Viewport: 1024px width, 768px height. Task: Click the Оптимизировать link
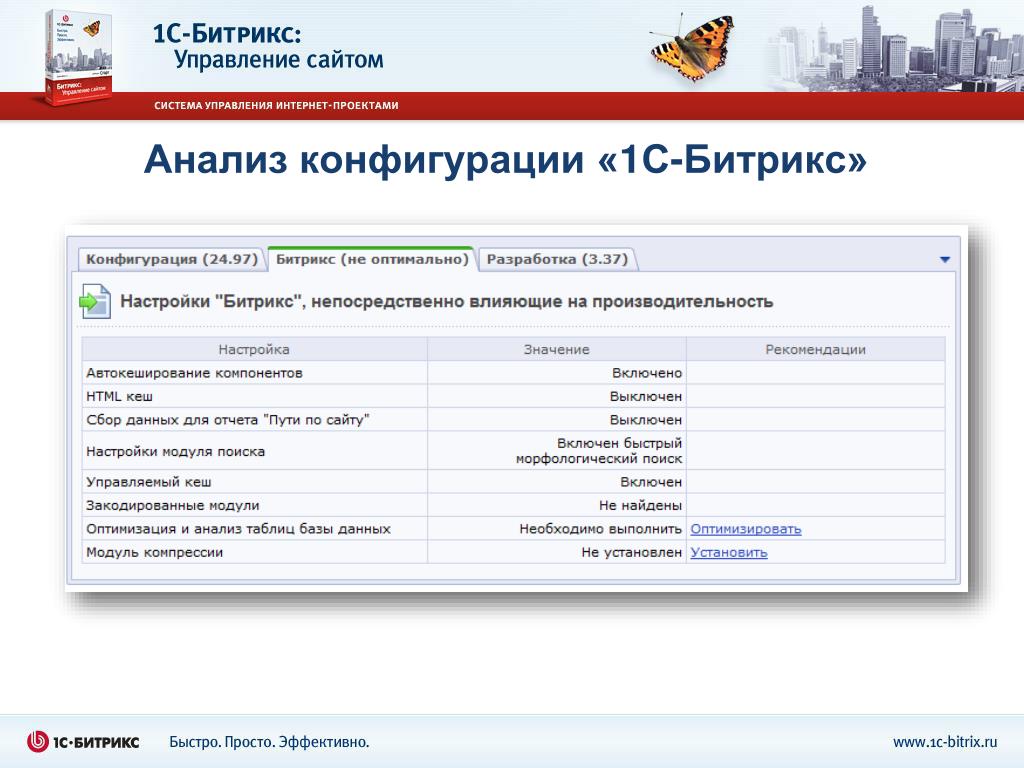pos(746,529)
